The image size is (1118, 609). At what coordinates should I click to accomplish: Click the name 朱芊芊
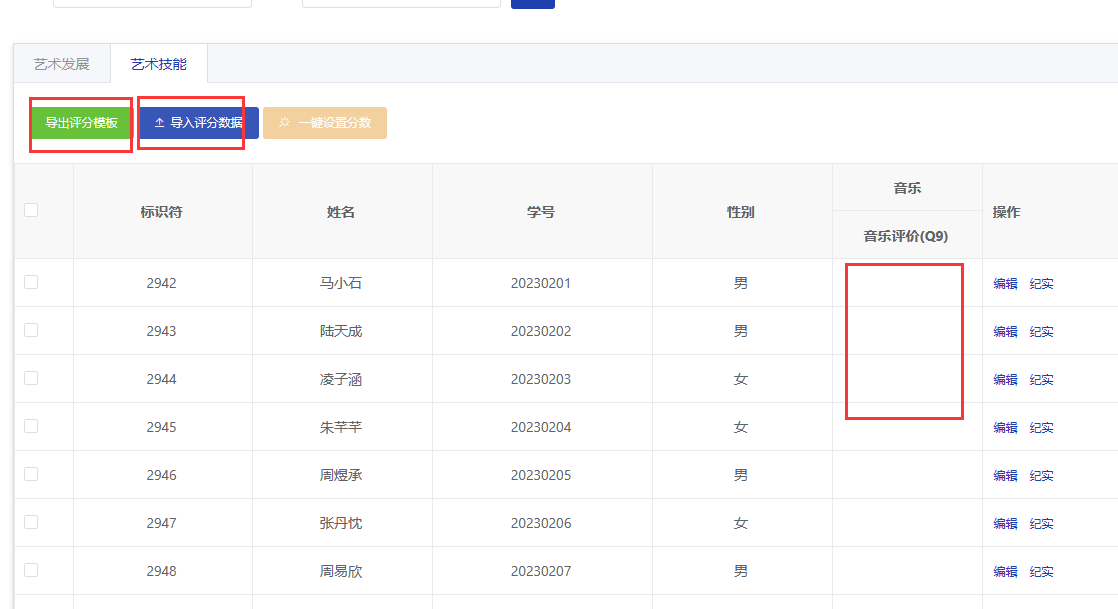(x=341, y=427)
